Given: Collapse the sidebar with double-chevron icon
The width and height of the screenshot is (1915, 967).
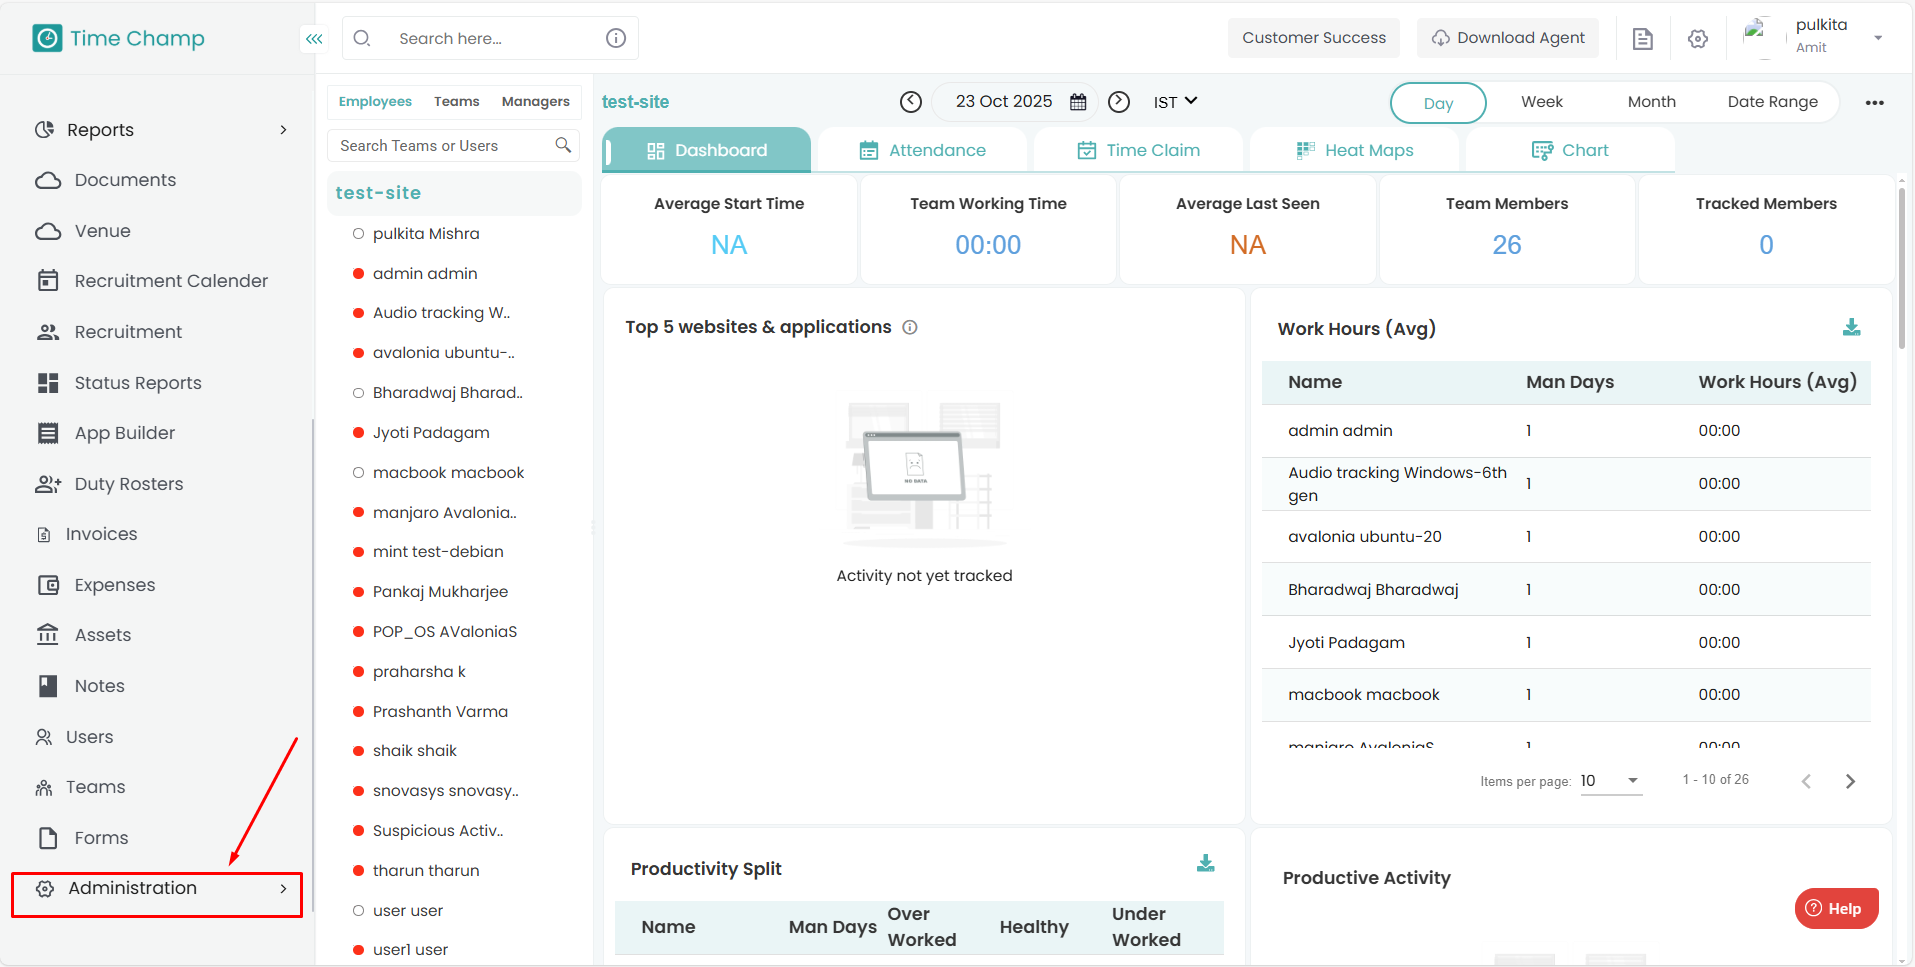Looking at the screenshot, I should point(314,39).
